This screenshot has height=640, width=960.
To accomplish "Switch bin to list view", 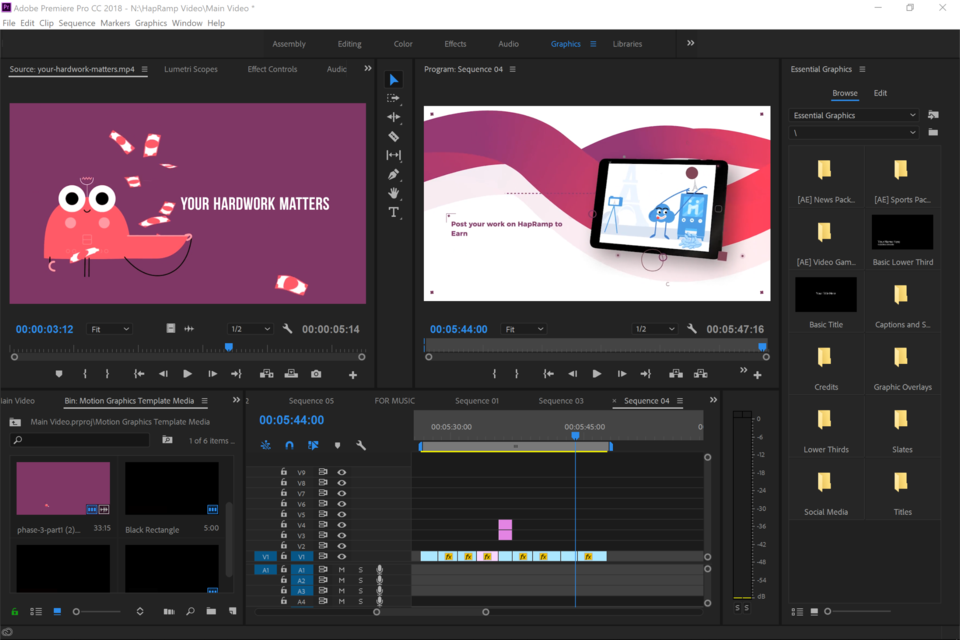I will coord(36,611).
